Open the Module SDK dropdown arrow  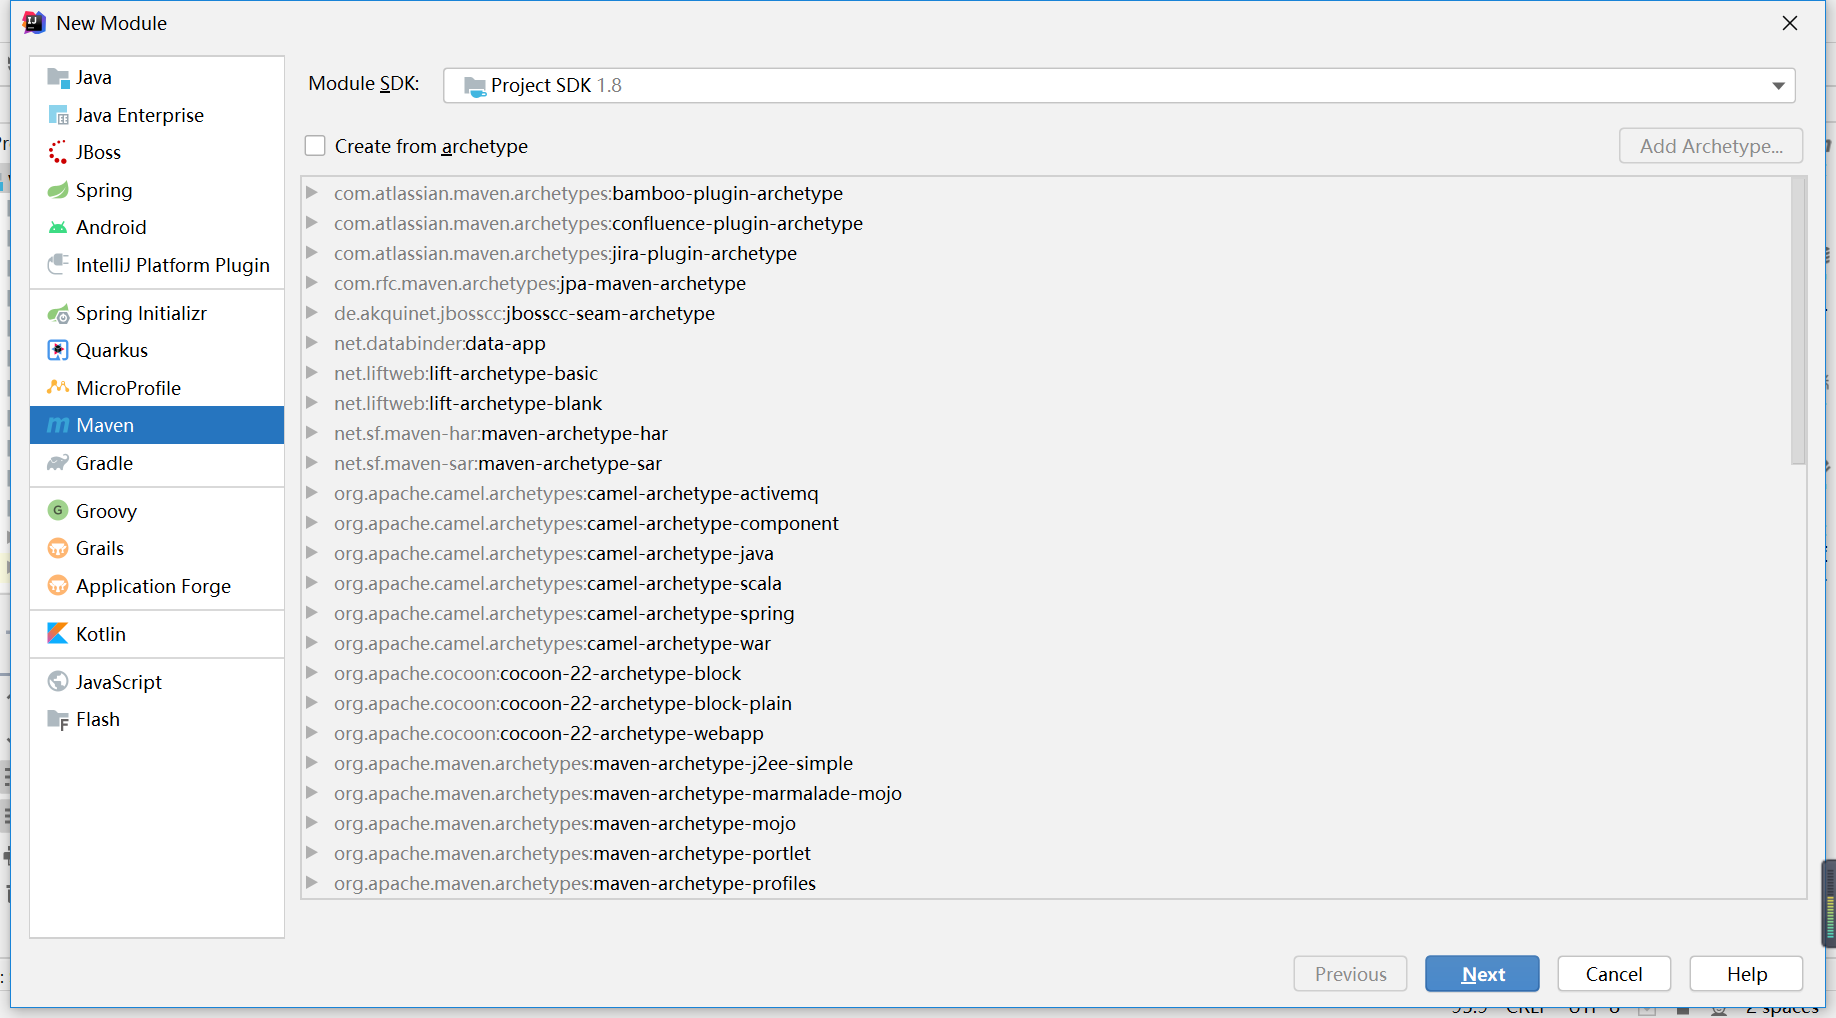point(1778,86)
